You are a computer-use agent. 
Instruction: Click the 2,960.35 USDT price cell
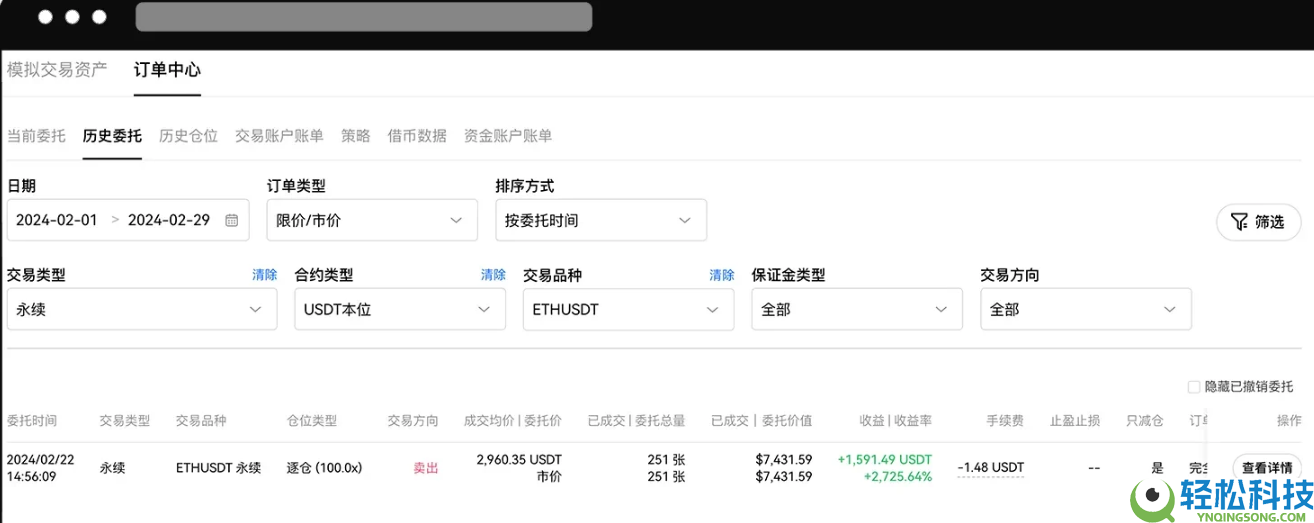[518, 460]
